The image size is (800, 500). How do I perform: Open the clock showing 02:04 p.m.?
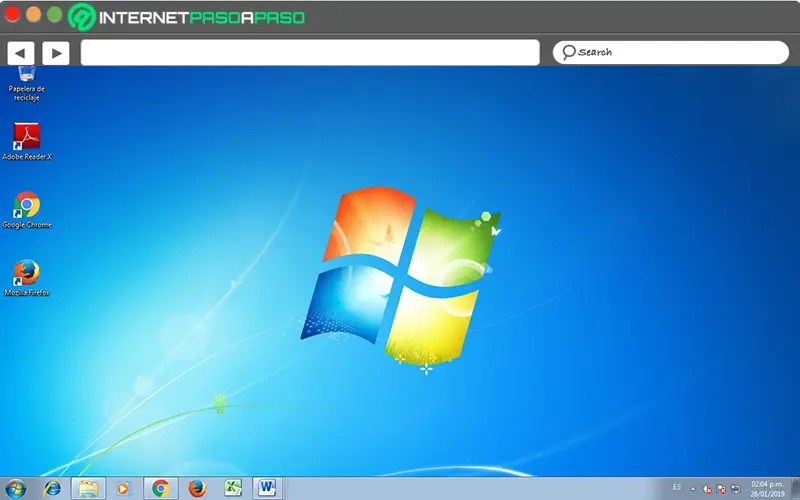(767, 489)
